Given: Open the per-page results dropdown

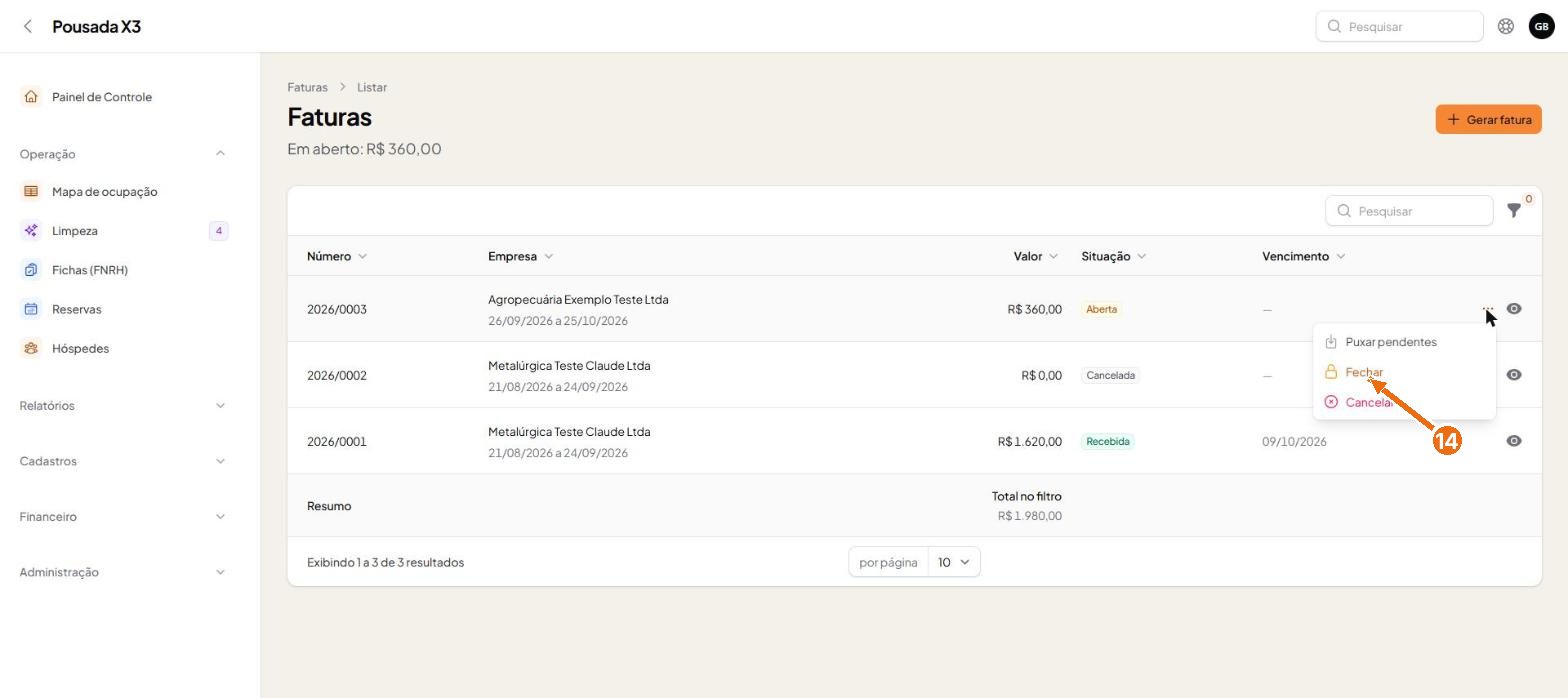Looking at the screenshot, I should pyautogui.click(x=954, y=562).
